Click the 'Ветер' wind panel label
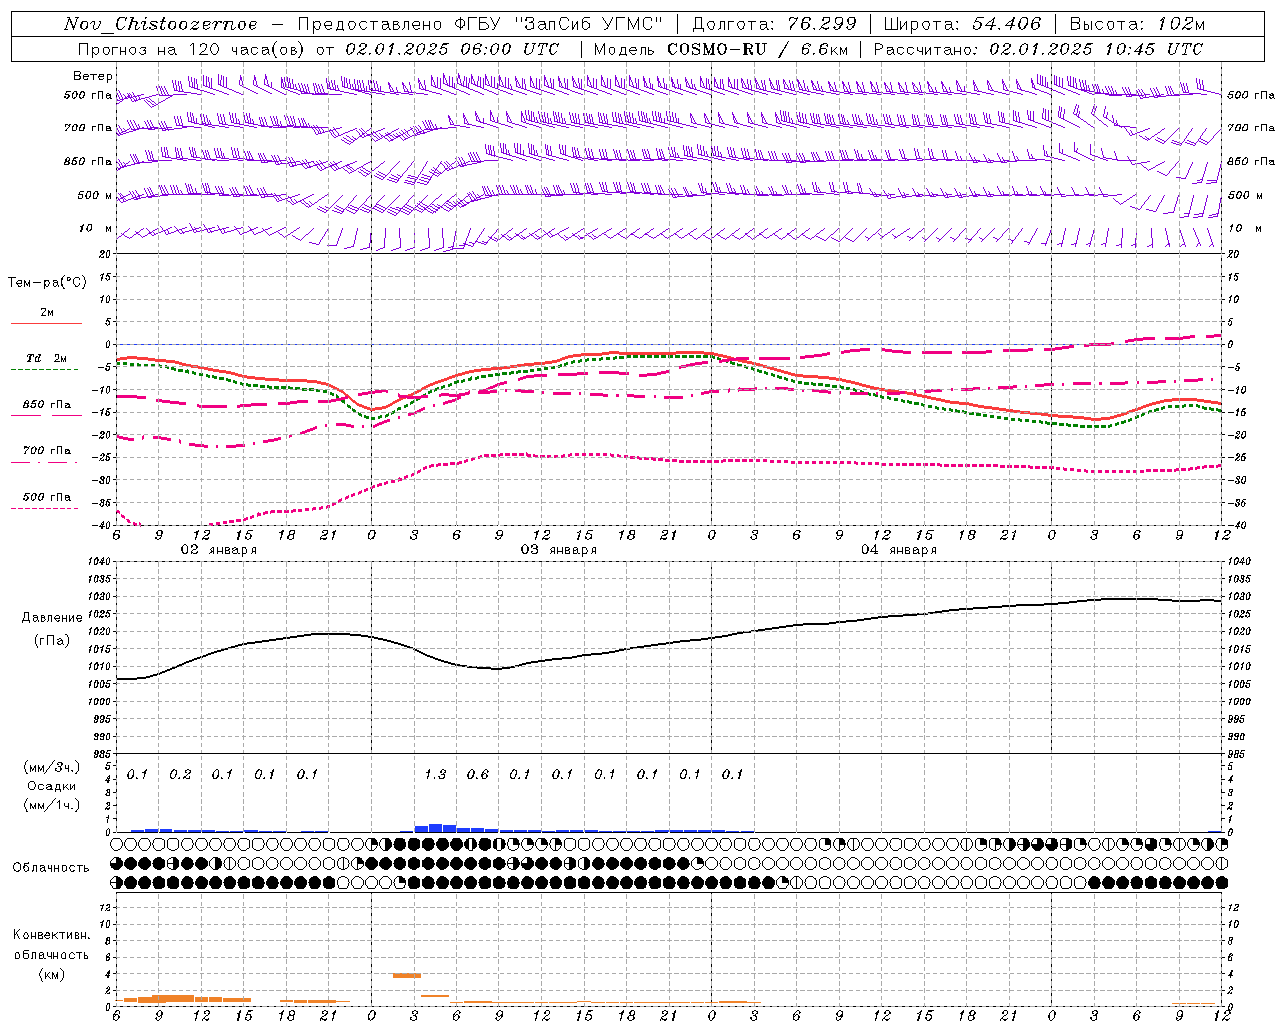Screen dimensions: 1280x1024 tap(93, 76)
